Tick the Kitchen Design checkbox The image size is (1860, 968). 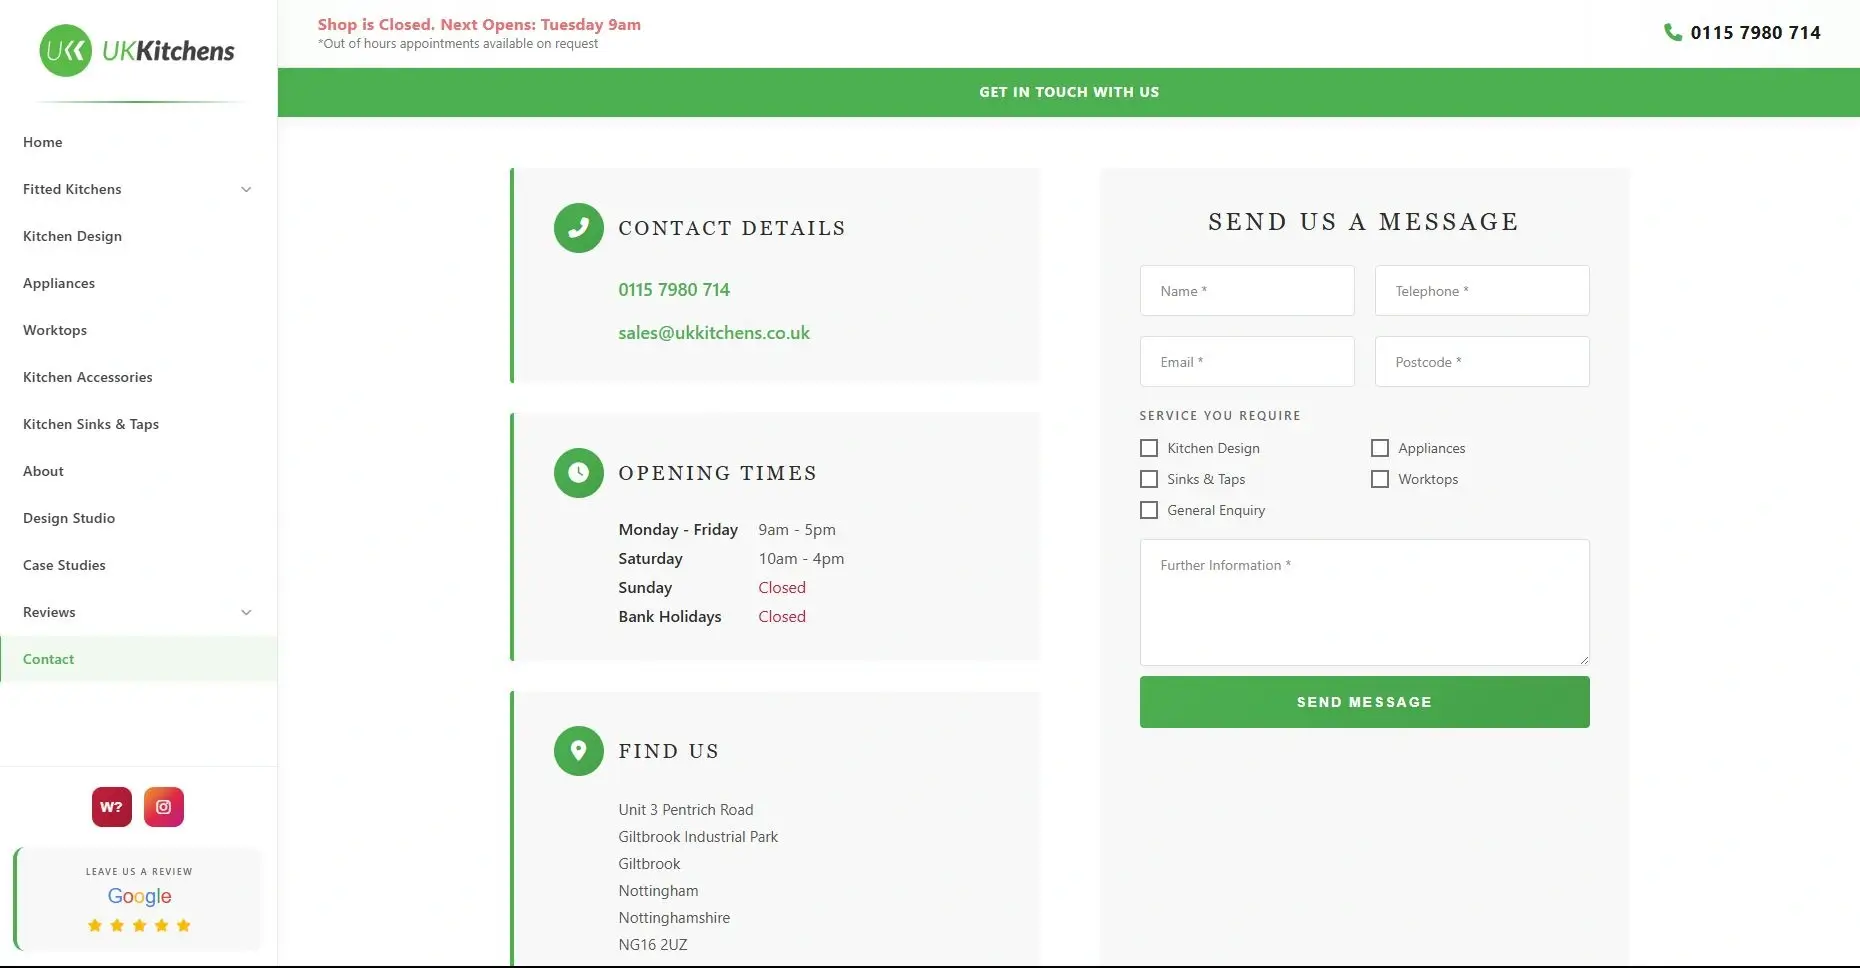click(1149, 448)
